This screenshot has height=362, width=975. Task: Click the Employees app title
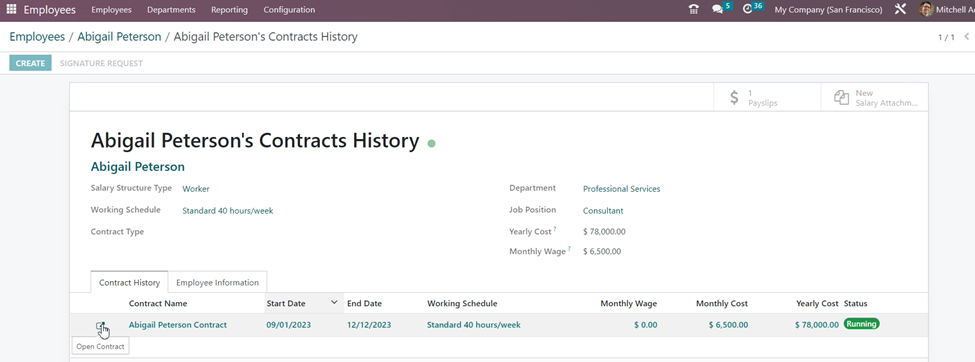(x=50, y=10)
